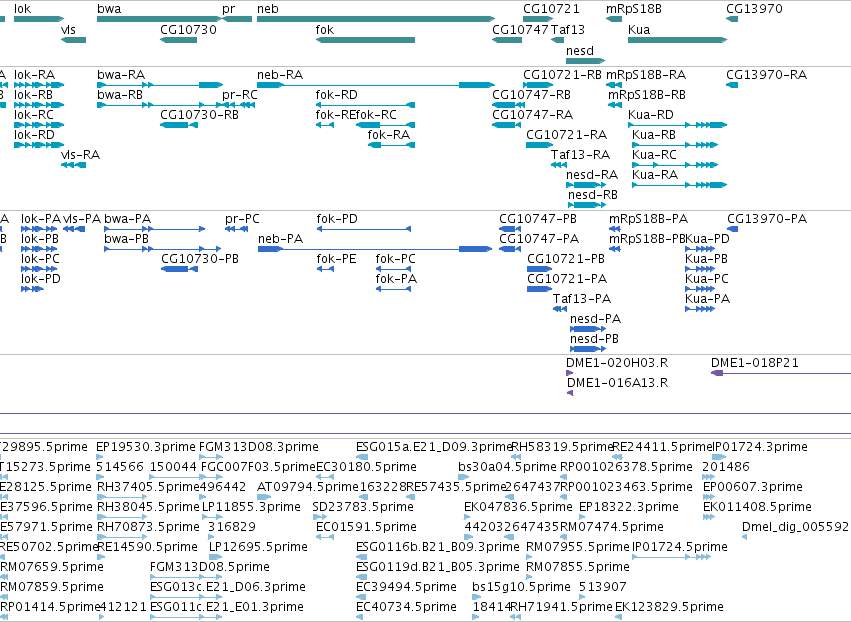This screenshot has width=851, height=622.
Task: Select transcript lok-RD
Action: [x=34, y=134]
